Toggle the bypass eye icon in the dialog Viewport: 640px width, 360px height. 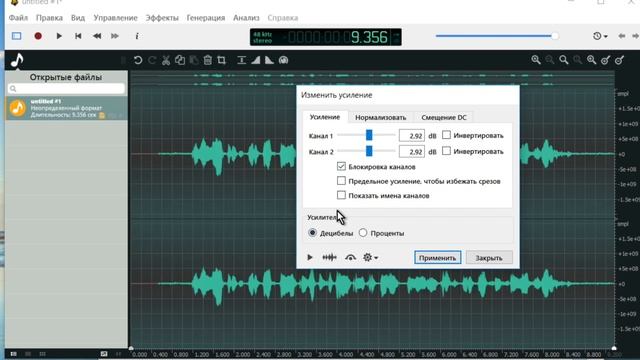(350, 257)
